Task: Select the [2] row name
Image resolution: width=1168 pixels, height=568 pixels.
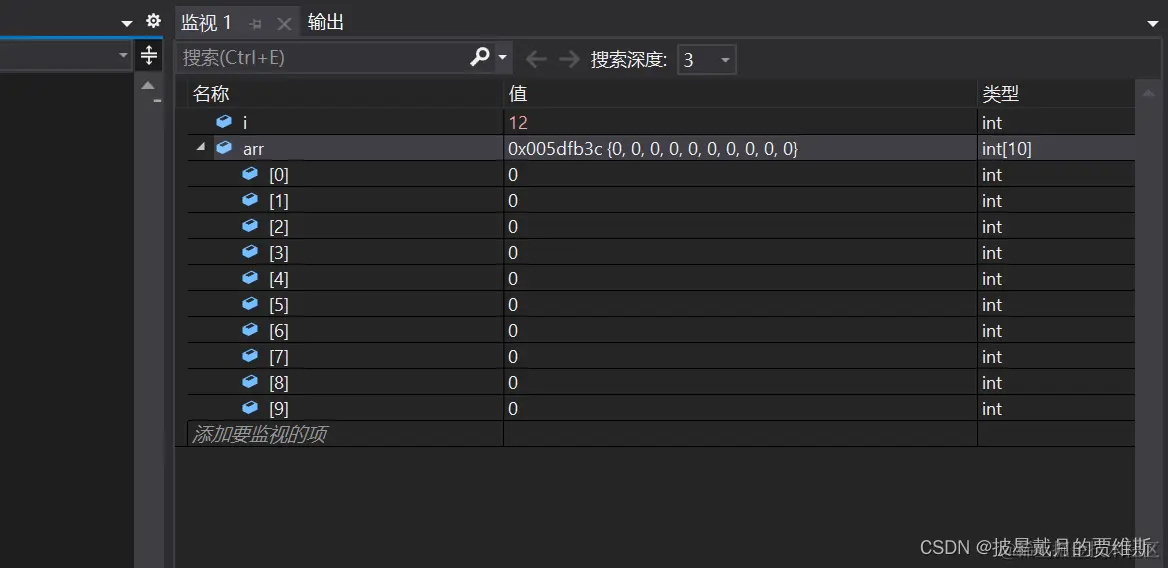Action: tap(279, 227)
